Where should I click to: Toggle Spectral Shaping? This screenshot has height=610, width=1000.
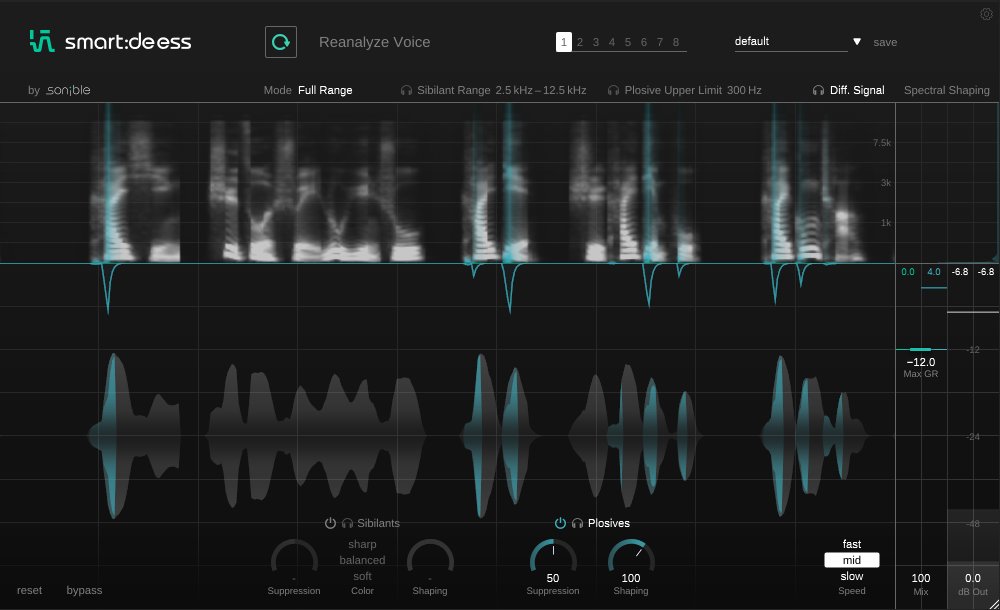tap(946, 91)
